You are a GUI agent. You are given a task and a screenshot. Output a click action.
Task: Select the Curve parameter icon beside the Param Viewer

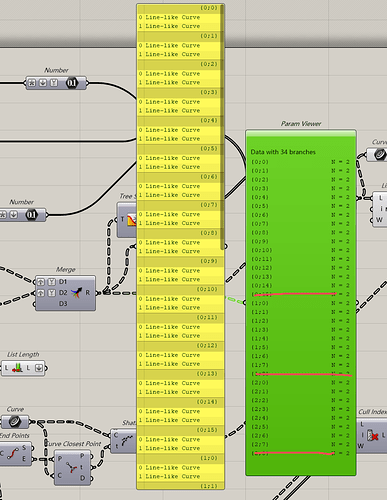pyautogui.click(x=380, y=155)
